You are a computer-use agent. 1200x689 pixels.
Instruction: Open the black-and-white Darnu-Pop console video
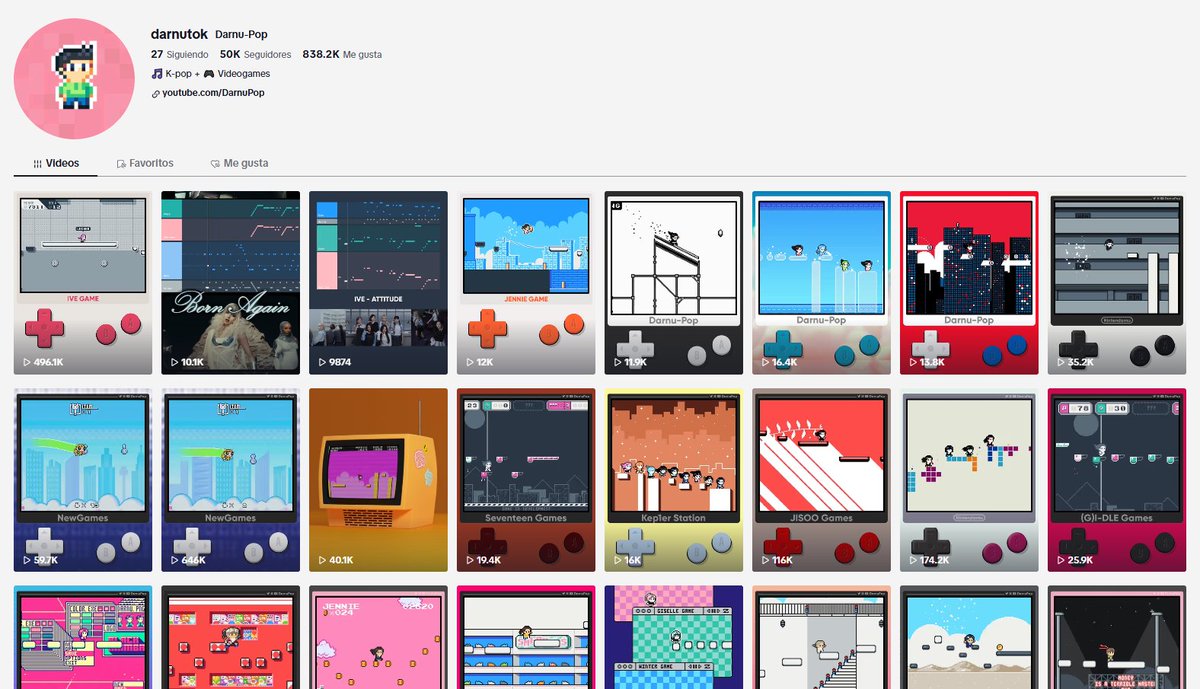674,282
